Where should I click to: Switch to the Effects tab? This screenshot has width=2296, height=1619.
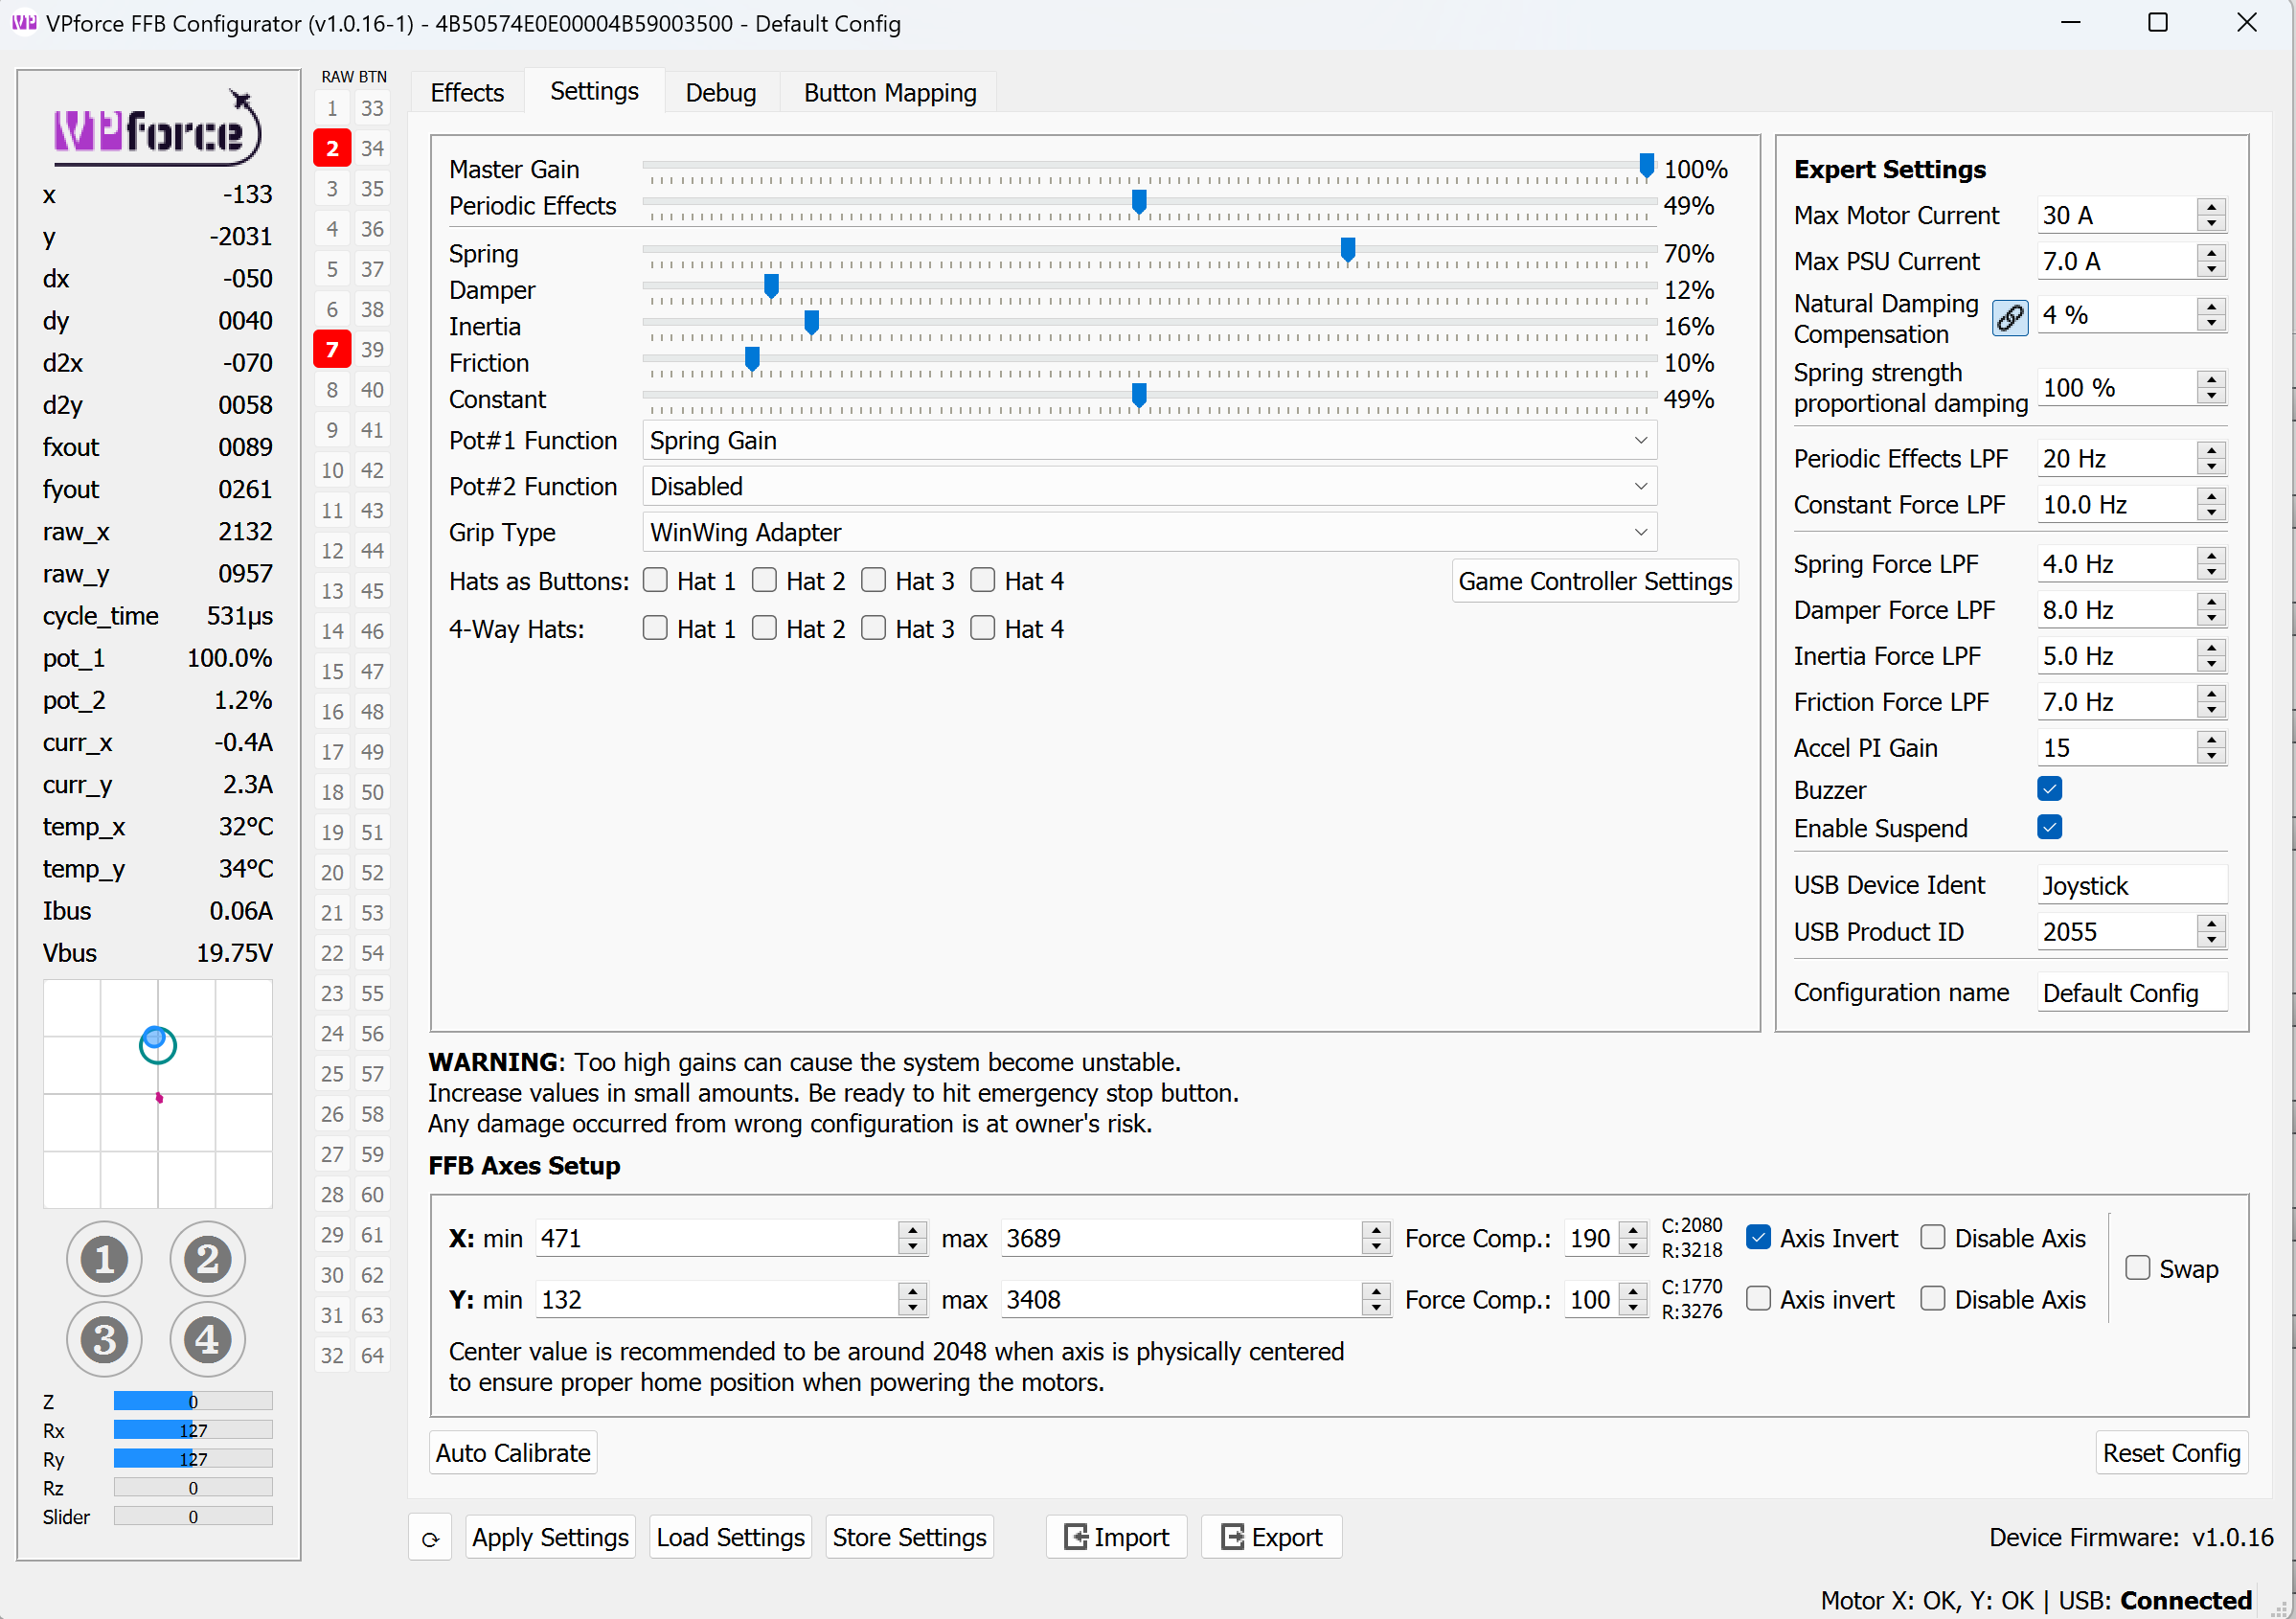point(467,92)
